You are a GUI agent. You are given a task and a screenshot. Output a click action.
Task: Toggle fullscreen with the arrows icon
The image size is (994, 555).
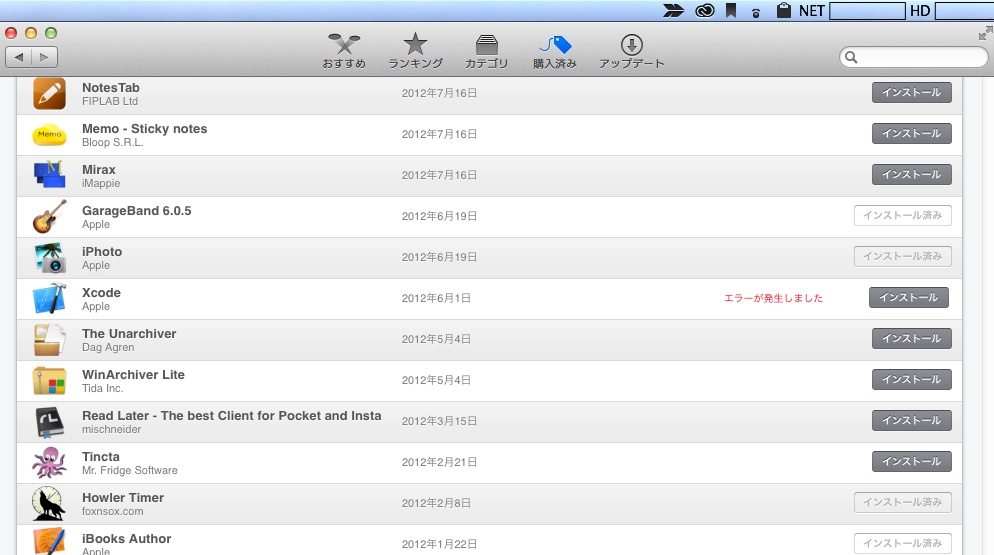tap(985, 33)
